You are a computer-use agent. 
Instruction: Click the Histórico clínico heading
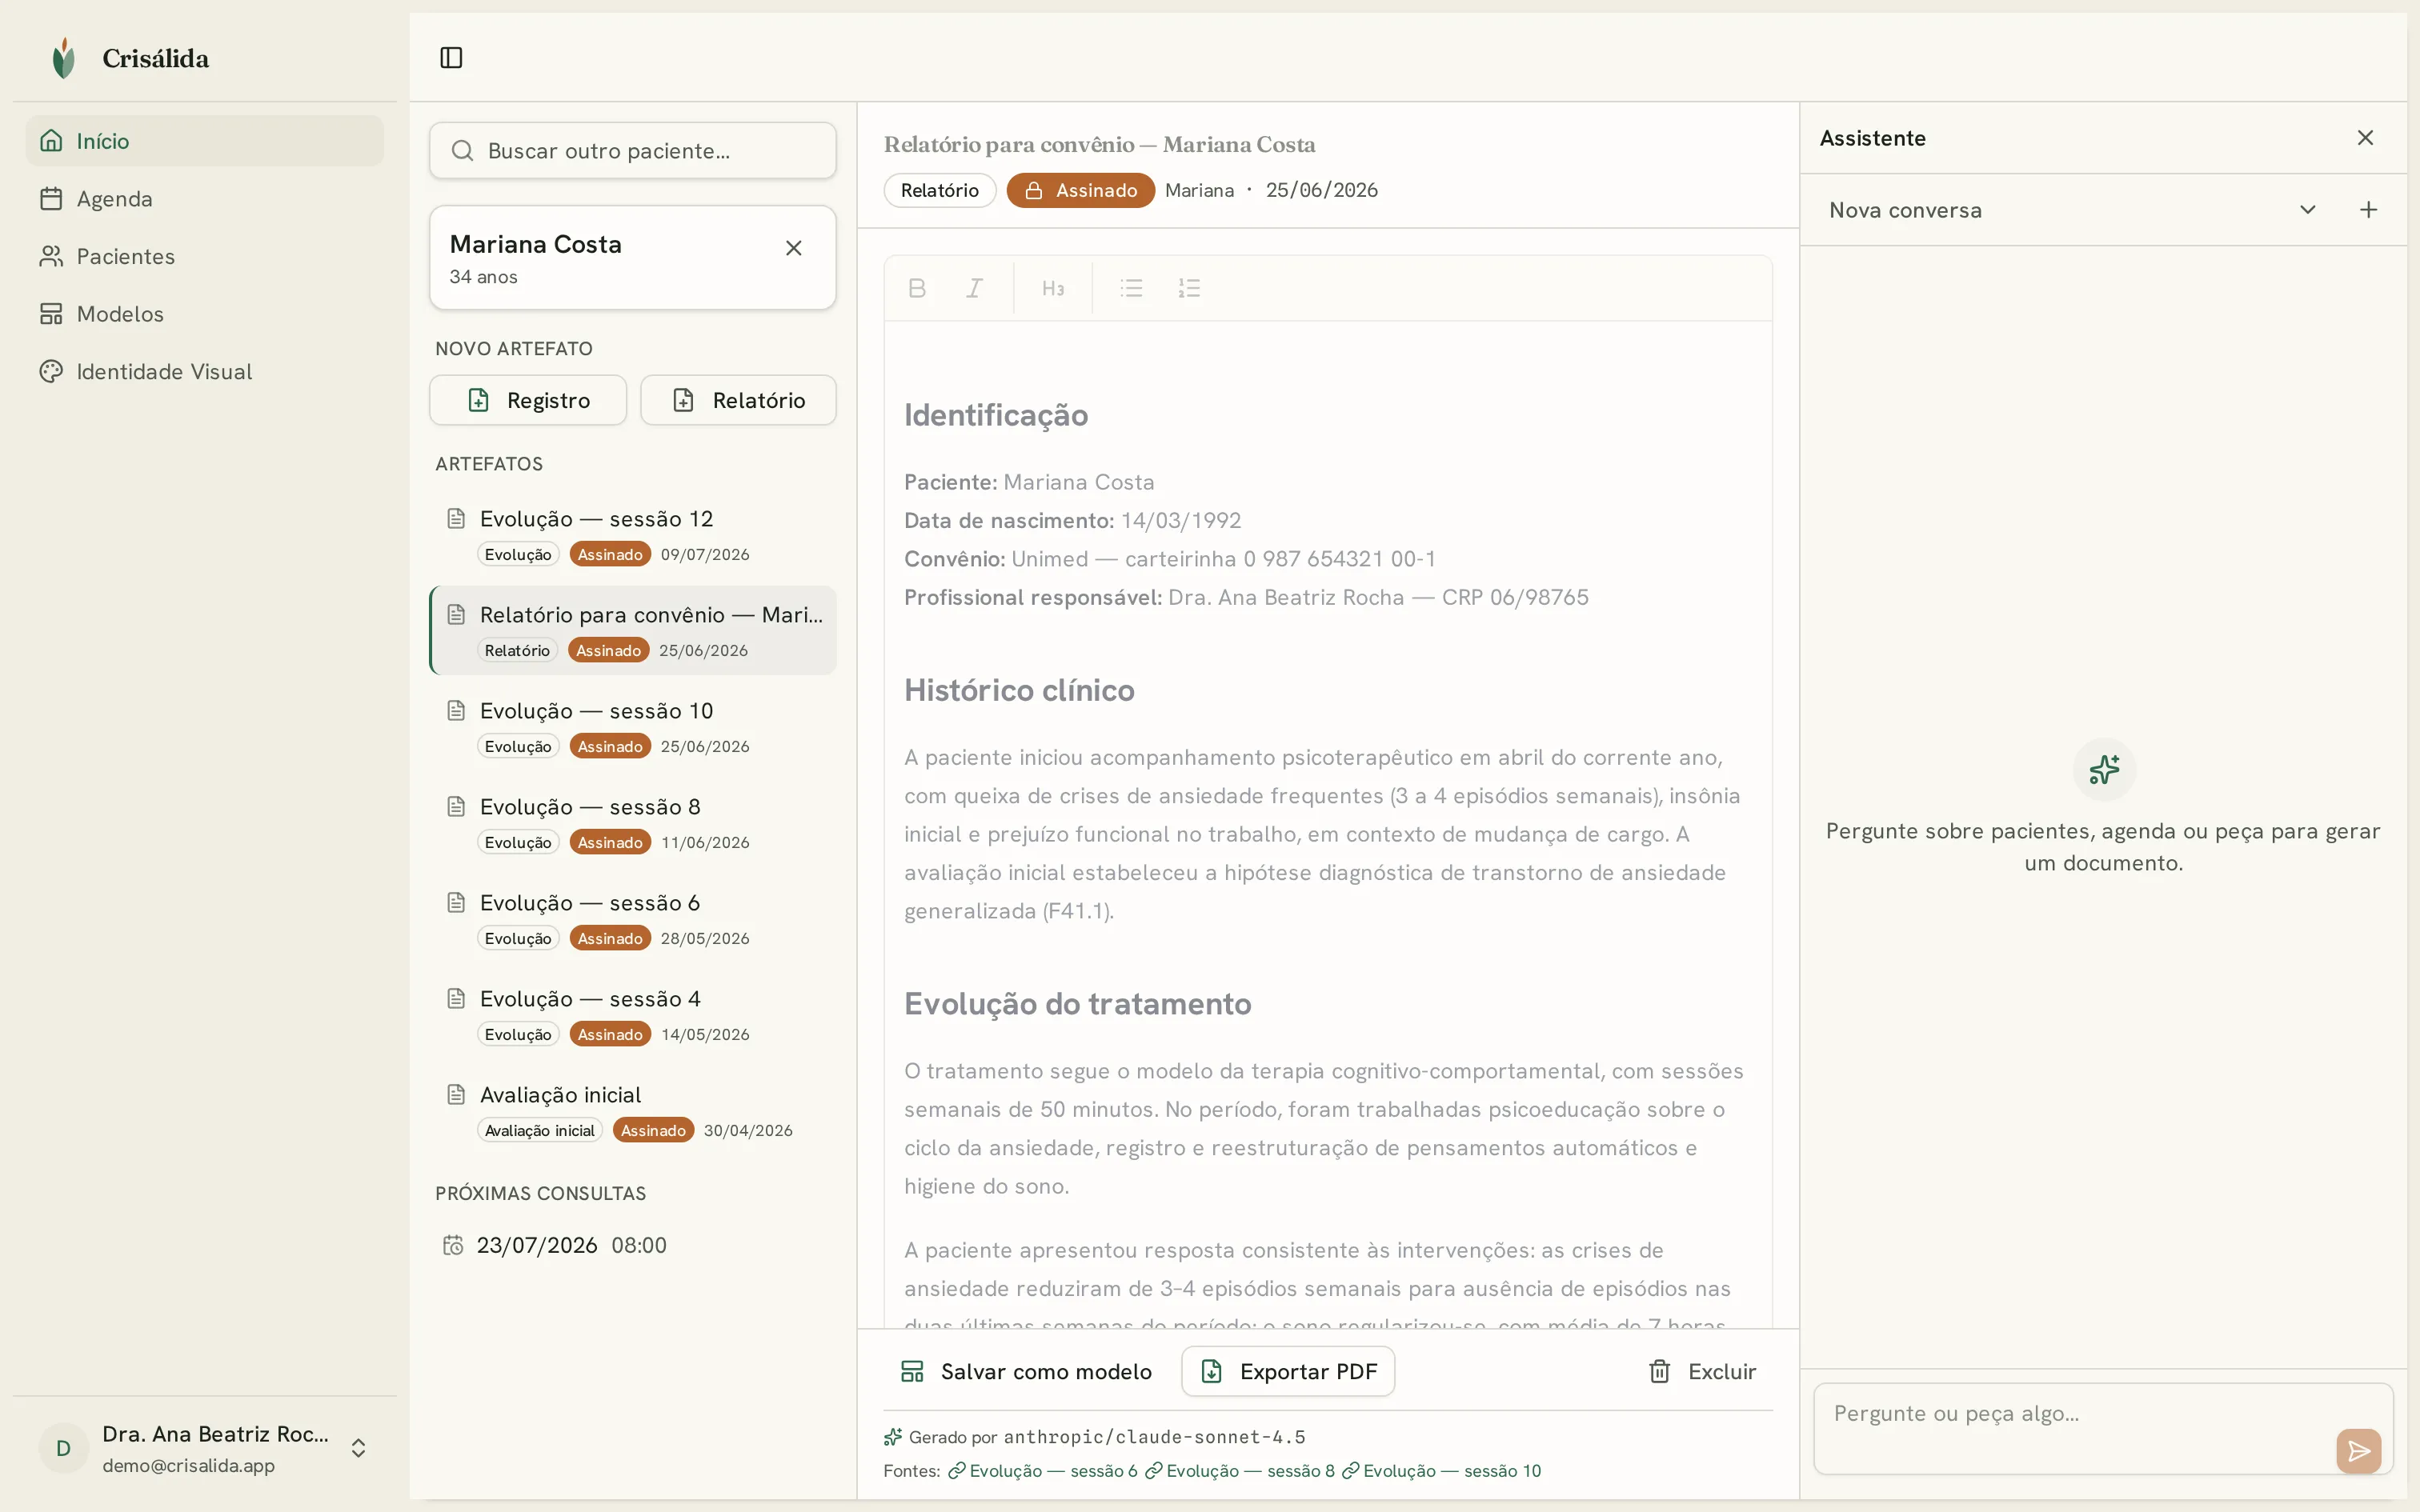pyautogui.click(x=1019, y=690)
